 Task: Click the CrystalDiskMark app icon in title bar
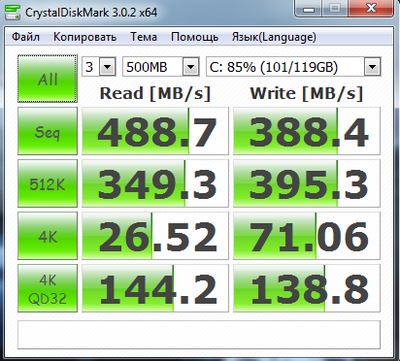tap(12, 13)
